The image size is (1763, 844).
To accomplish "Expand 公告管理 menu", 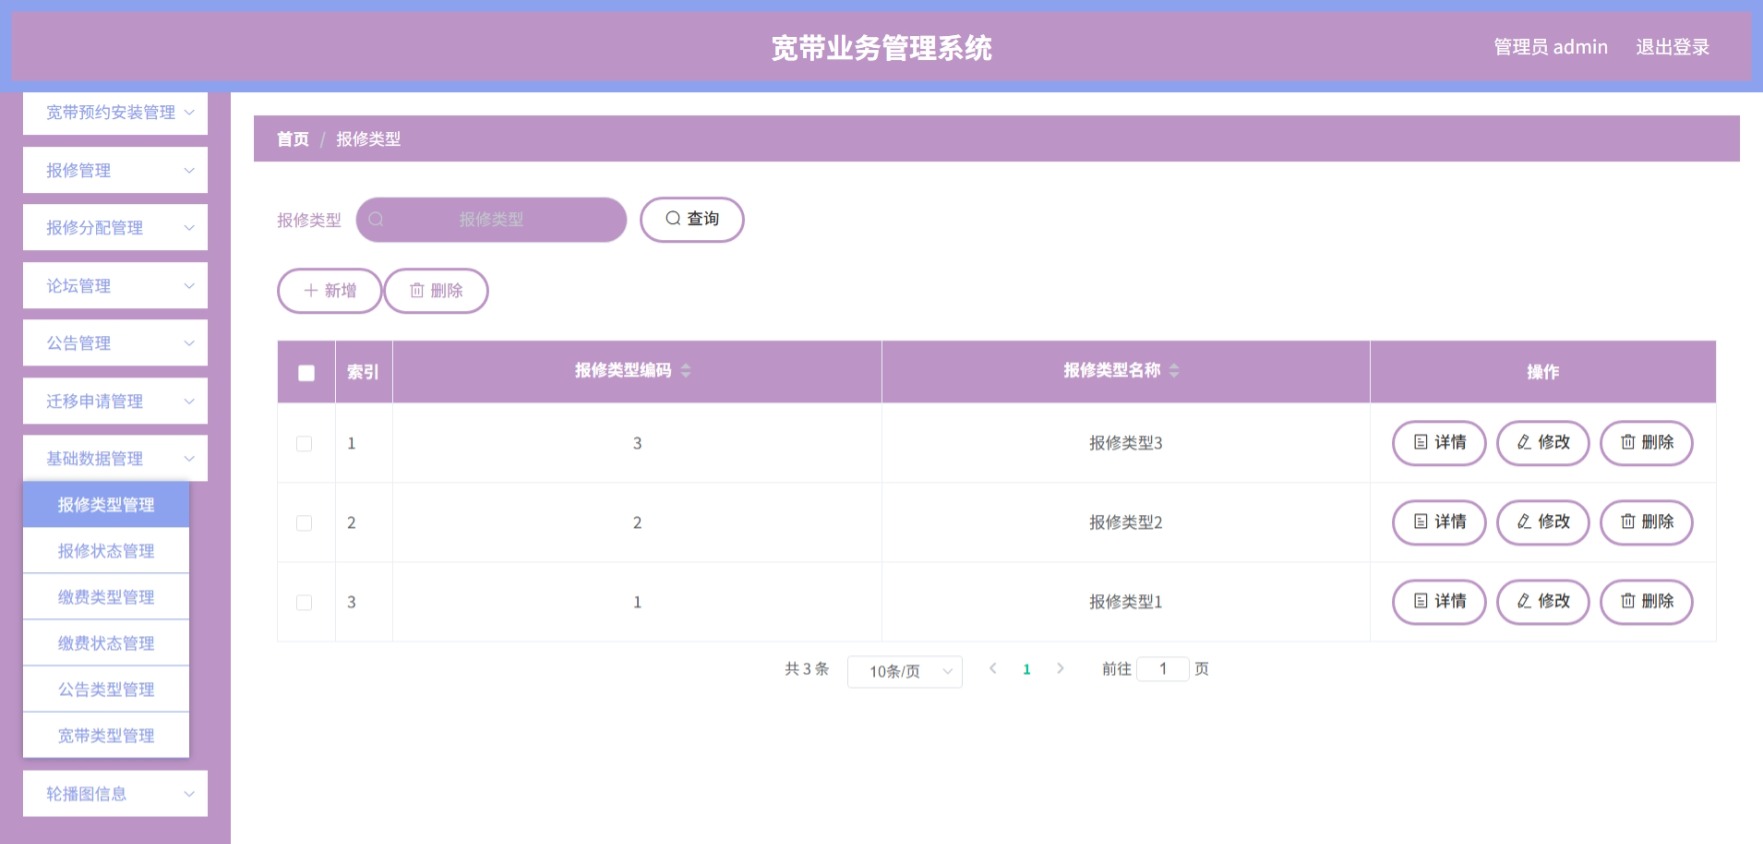I will pyautogui.click(x=115, y=343).
